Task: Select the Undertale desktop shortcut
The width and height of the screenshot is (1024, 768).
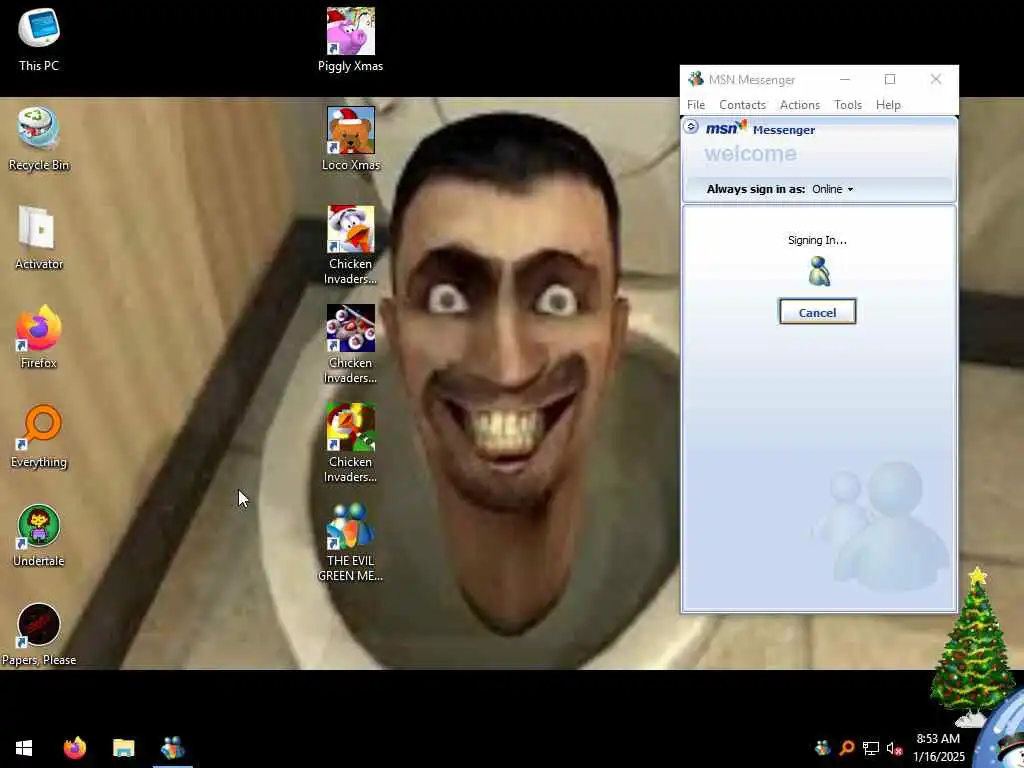Action: (39, 536)
